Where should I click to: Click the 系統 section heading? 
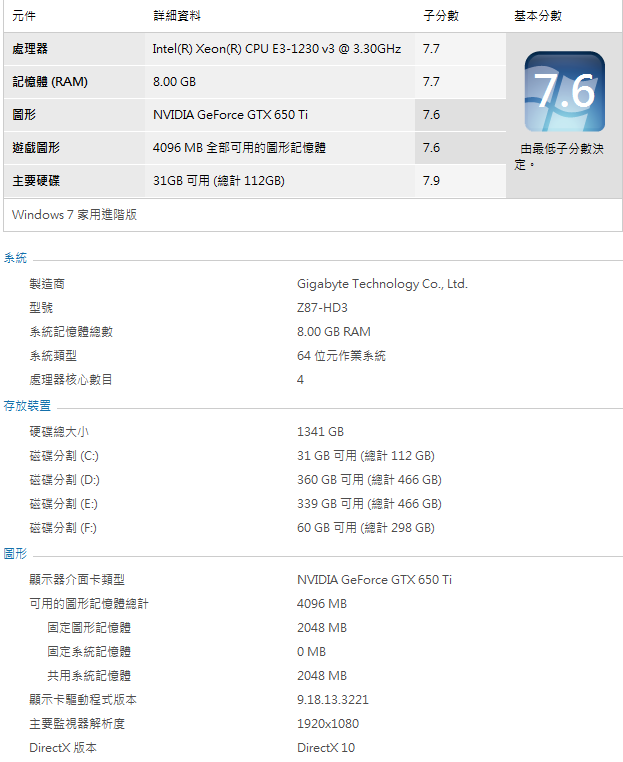[15, 258]
